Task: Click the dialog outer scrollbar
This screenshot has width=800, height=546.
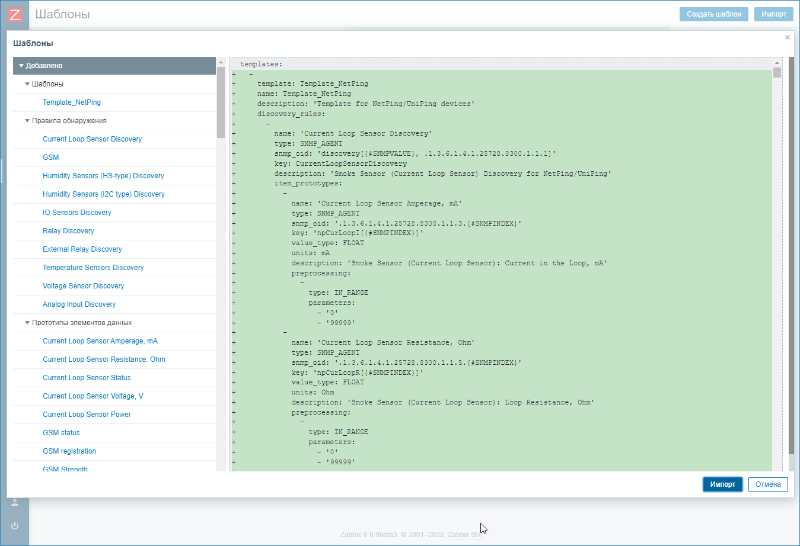Action: click(x=791, y=255)
